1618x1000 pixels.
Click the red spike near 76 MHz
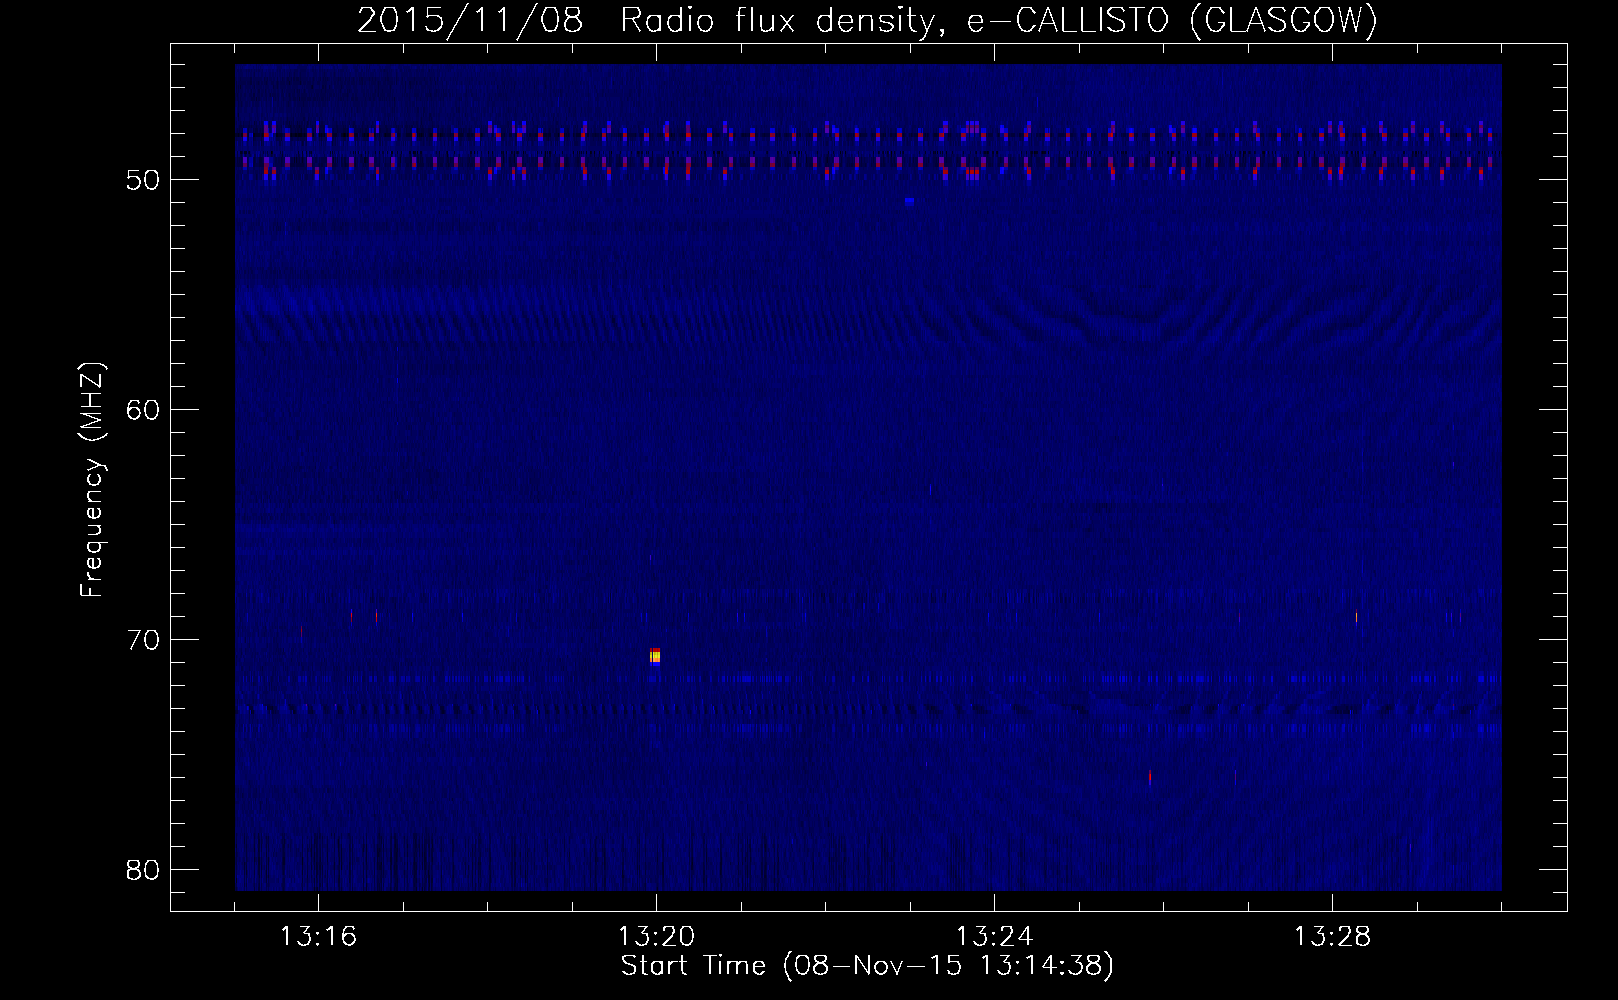coord(1150,776)
